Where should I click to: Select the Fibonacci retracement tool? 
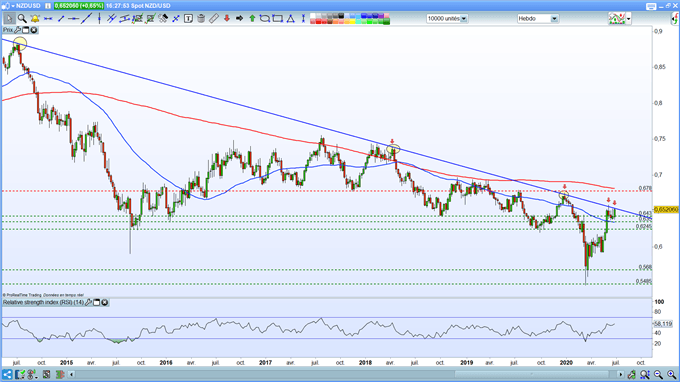(x=137, y=19)
